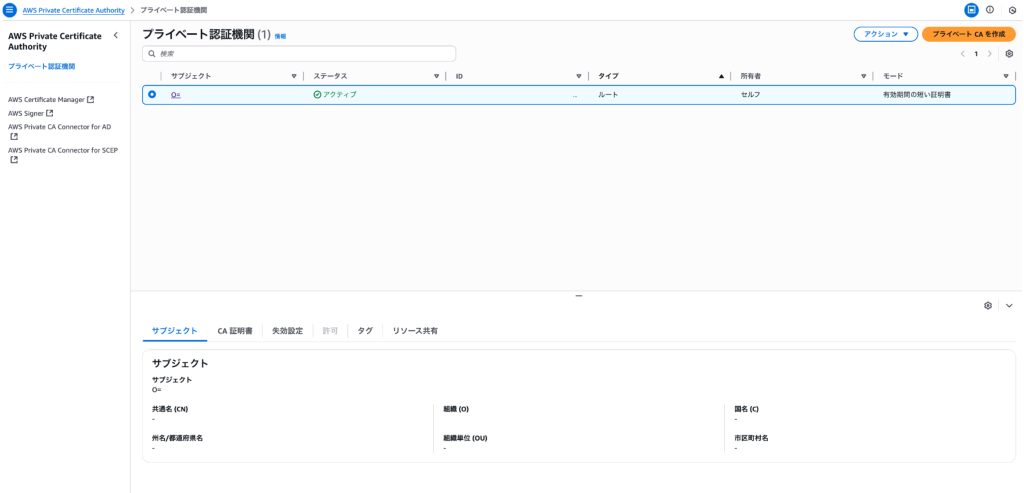Click the 国名 (C) field label
Image resolution: width=1024 pixels, height=493 pixels.
746,409
